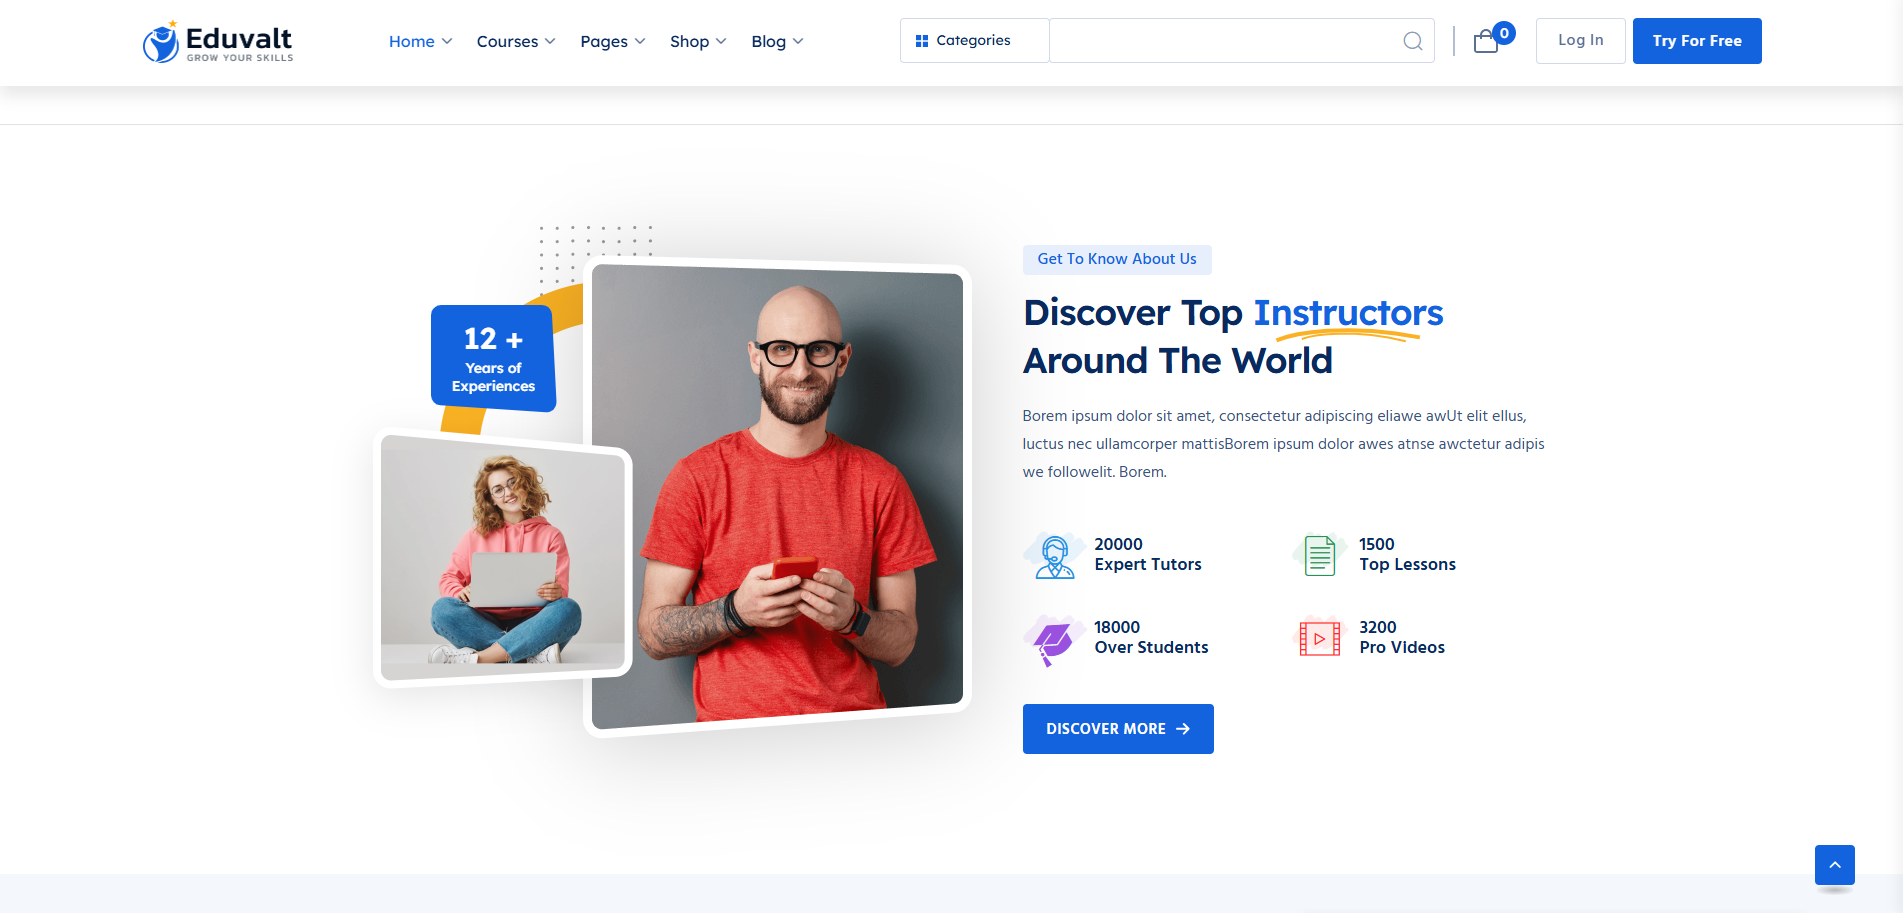Click the 'Borem ipsum dolor' description paragraph

[1283, 444]
